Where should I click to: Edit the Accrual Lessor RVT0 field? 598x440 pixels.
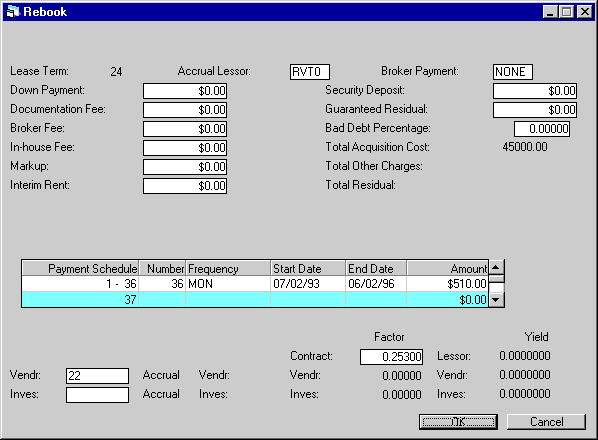point(310,72)
